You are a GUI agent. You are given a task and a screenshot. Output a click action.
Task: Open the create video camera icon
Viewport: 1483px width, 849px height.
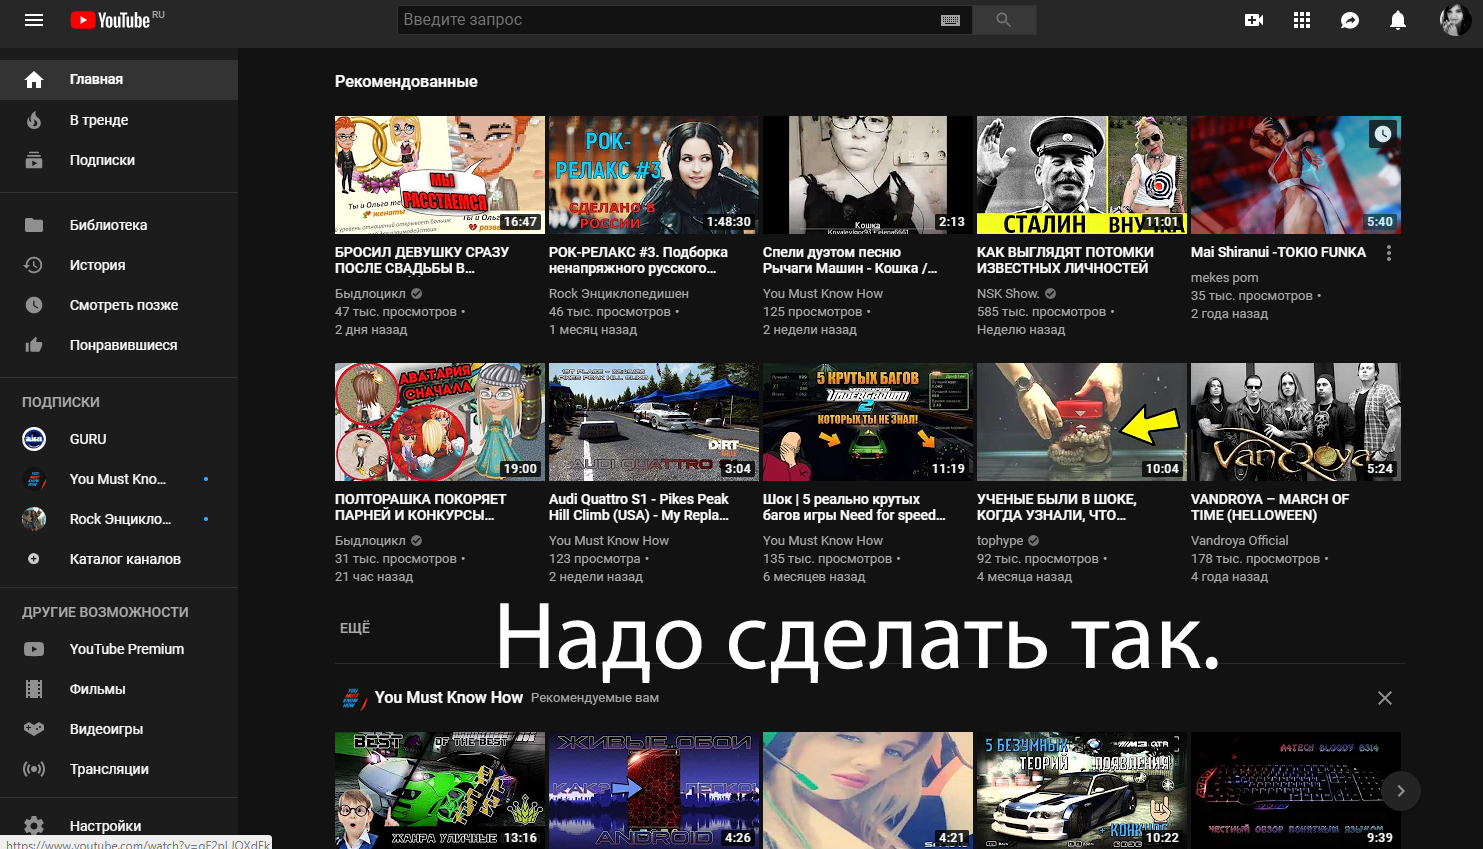[x=1254, y=20]
